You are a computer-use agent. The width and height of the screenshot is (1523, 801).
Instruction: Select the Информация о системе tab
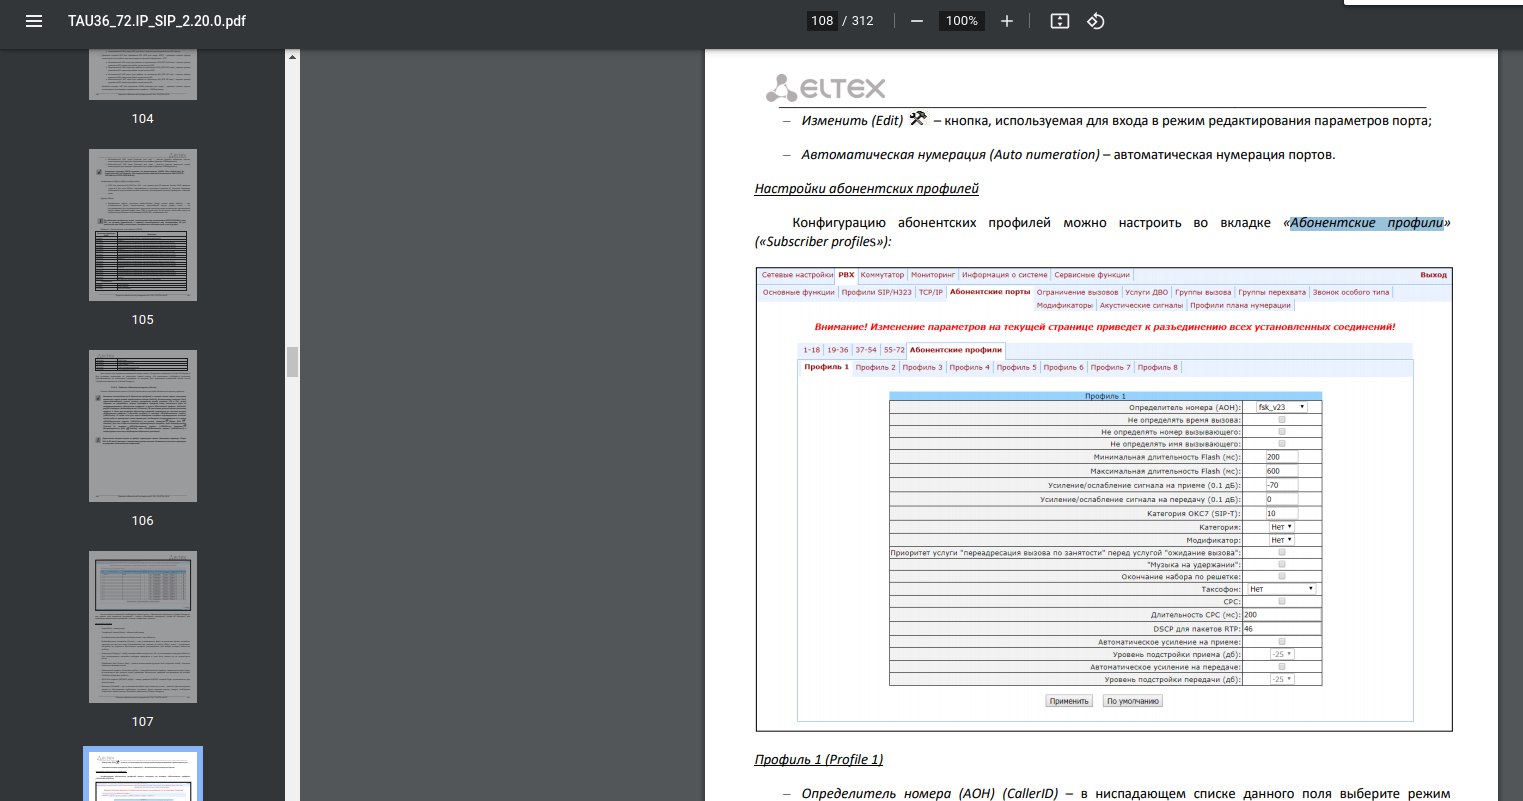1005,275
